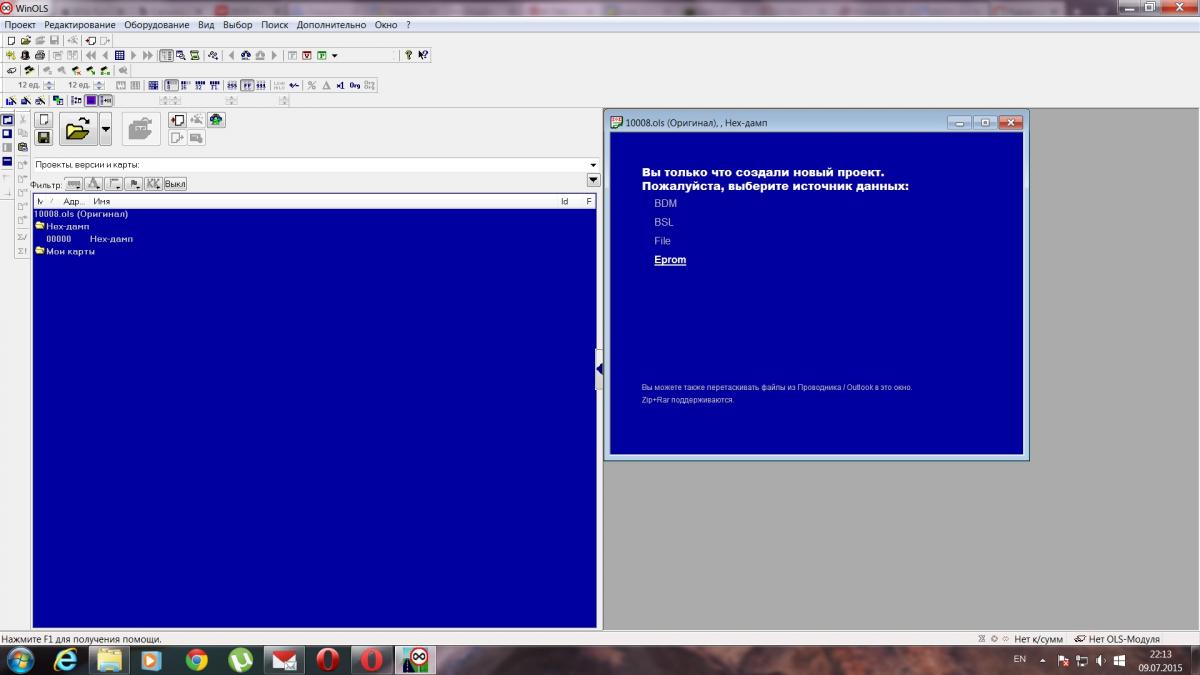Click the percent display toolbar icon
This screenshot has height=675, width=1200.
pos(312,85)
